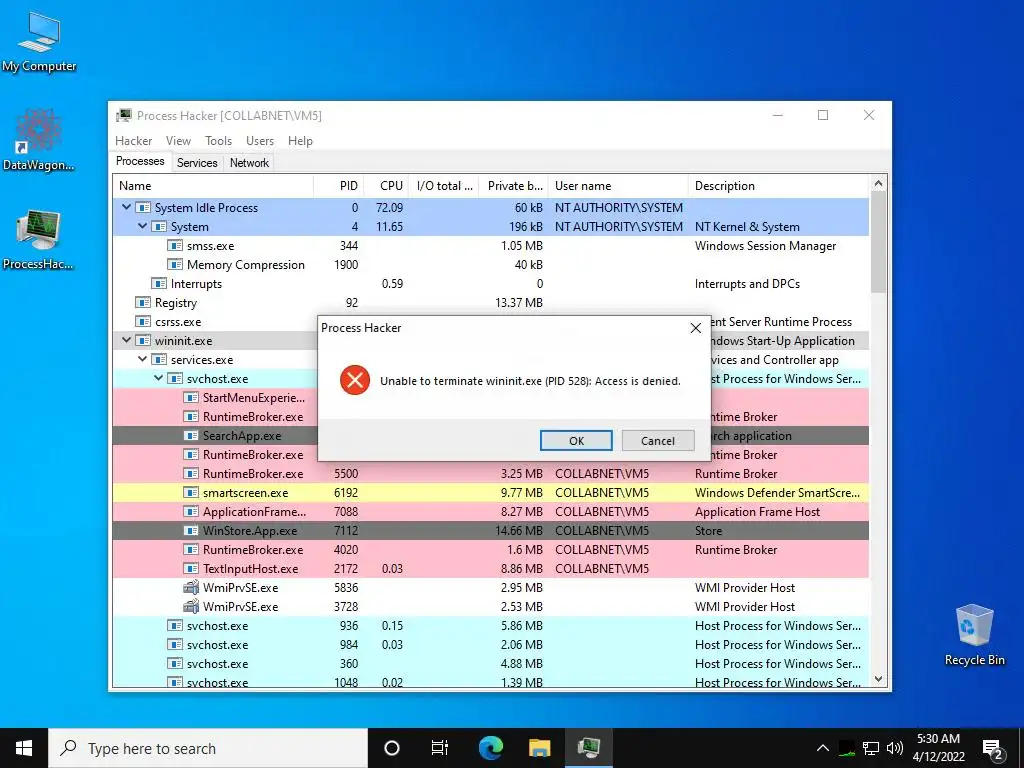The height and width of the screenshot is (768, 1024).
Task: Open the Help menu
Action: [300, 140]
